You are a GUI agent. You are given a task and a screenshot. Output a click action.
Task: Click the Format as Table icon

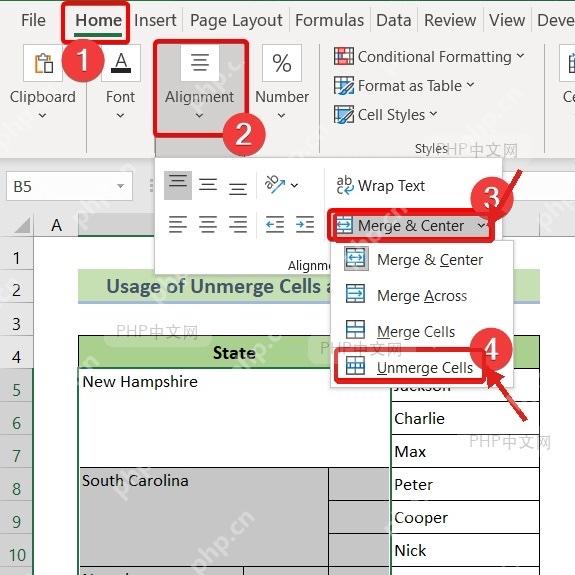(x=344, y=85)
